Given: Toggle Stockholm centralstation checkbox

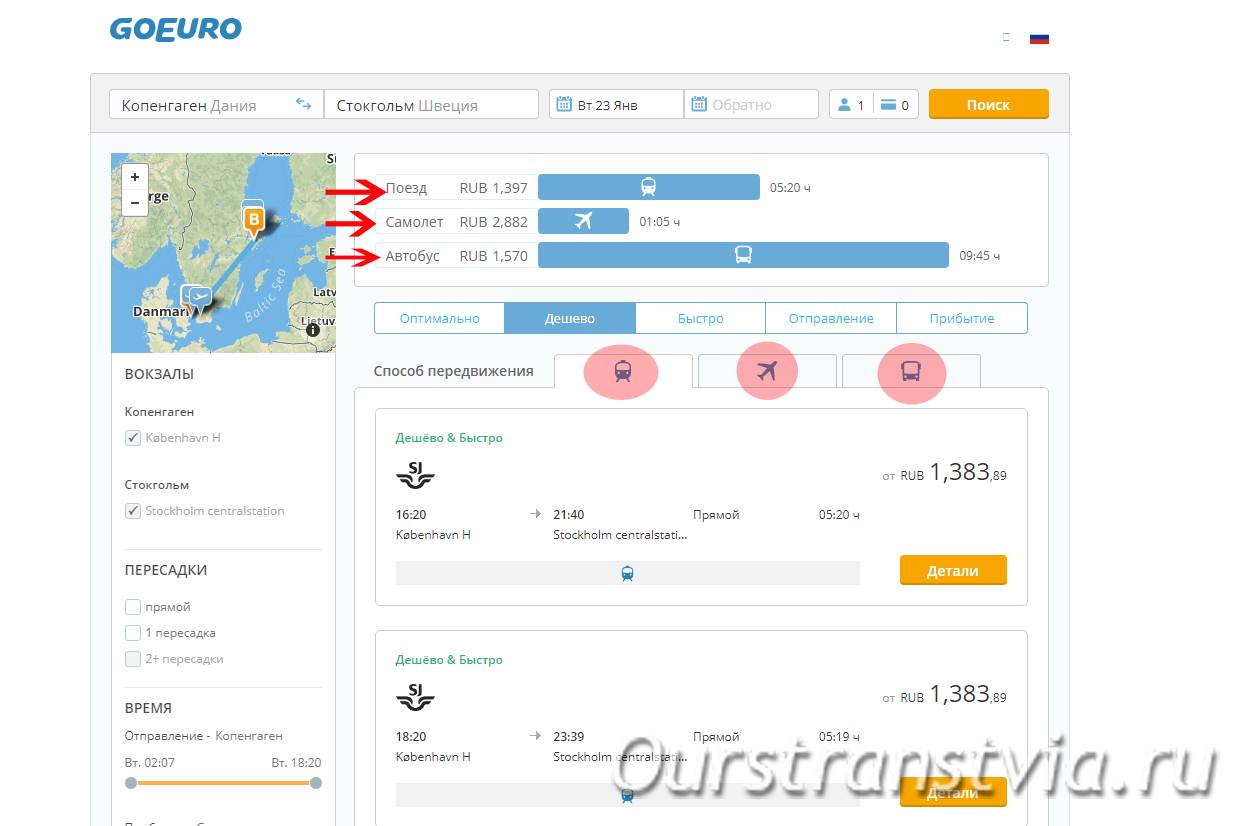Looking at the screenshot, I should [x=133, y=511].
